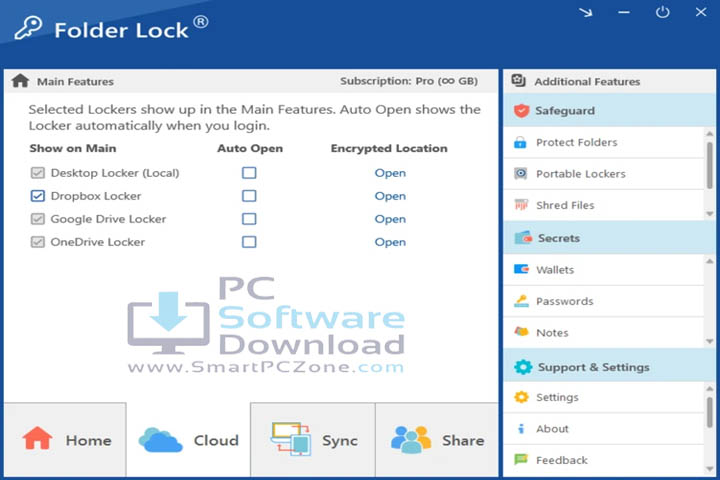Image resolution: width=720 pixels, height=480 pixels.
Task: Open Portable Lockers menu entry
Action: coord(604,174)
